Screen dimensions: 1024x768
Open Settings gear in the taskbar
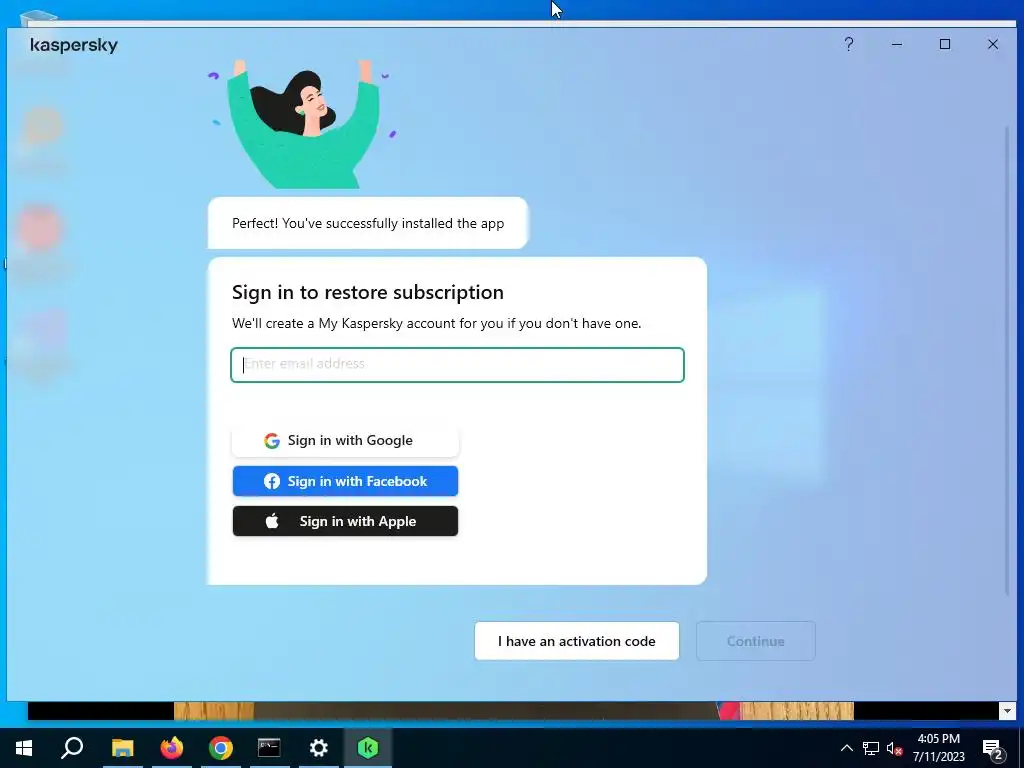coord(319,748)
